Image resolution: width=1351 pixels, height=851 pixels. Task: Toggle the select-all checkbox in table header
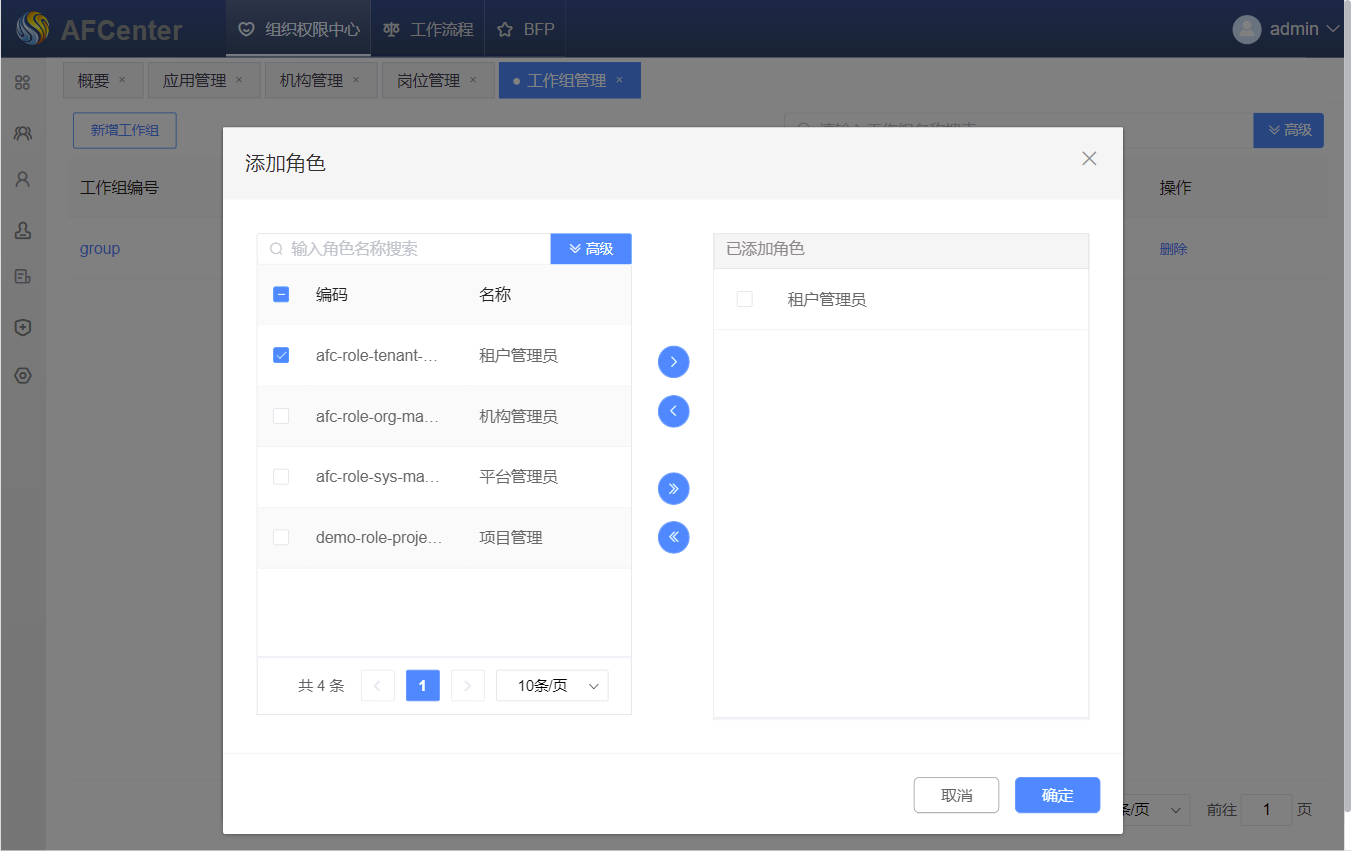pos(281,294)
